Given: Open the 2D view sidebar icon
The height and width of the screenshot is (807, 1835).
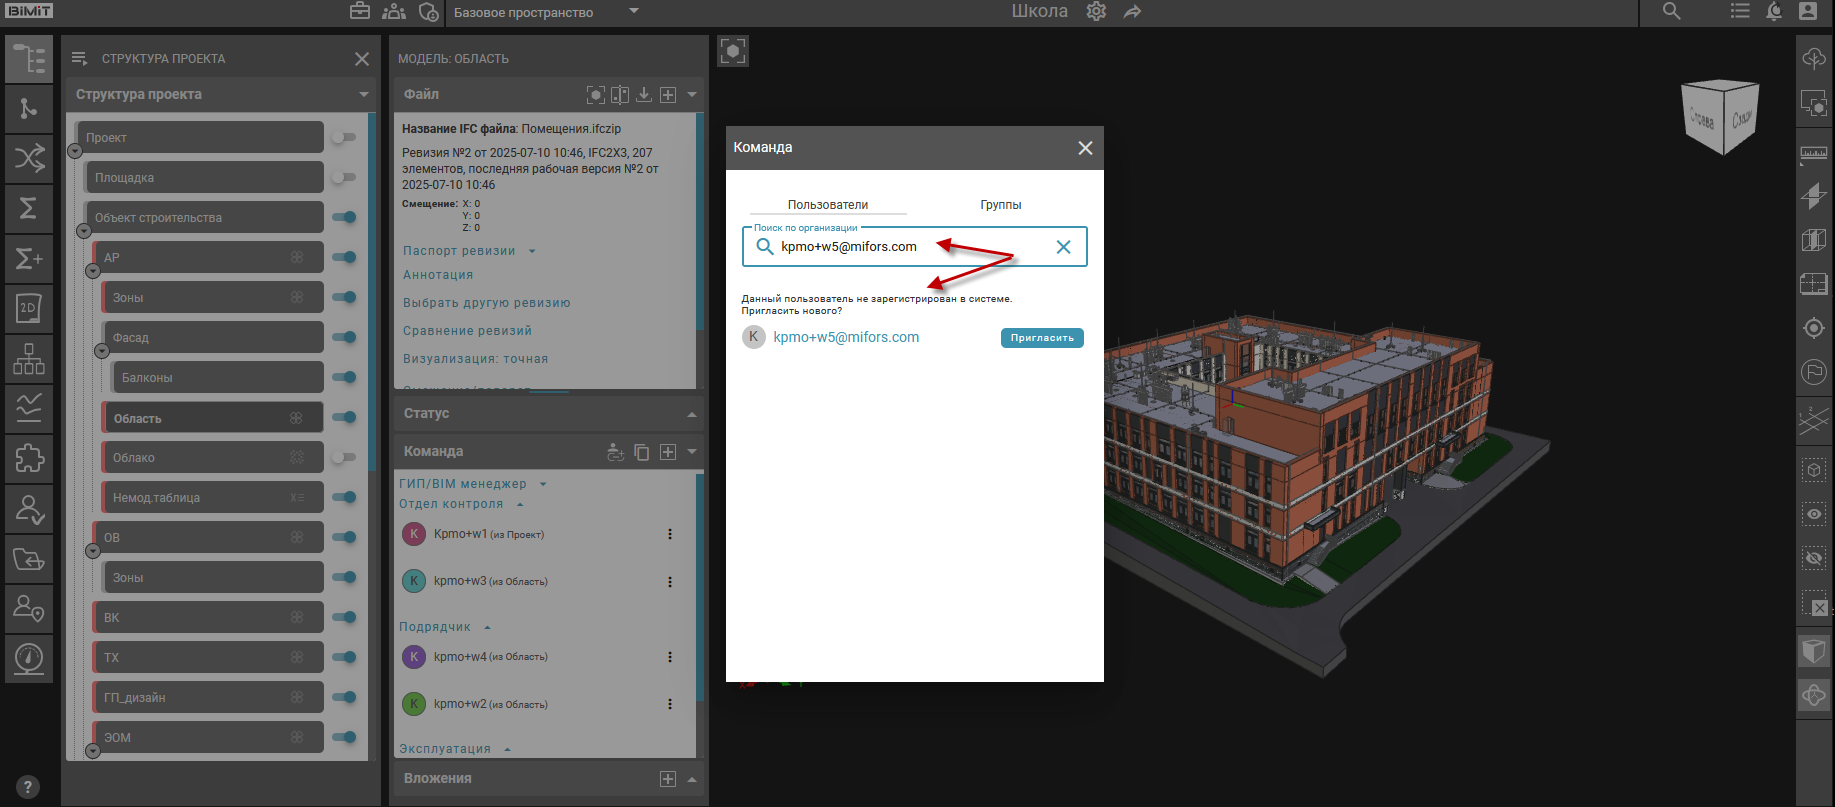Looking at the screenshot, I should tap(29, 308).
